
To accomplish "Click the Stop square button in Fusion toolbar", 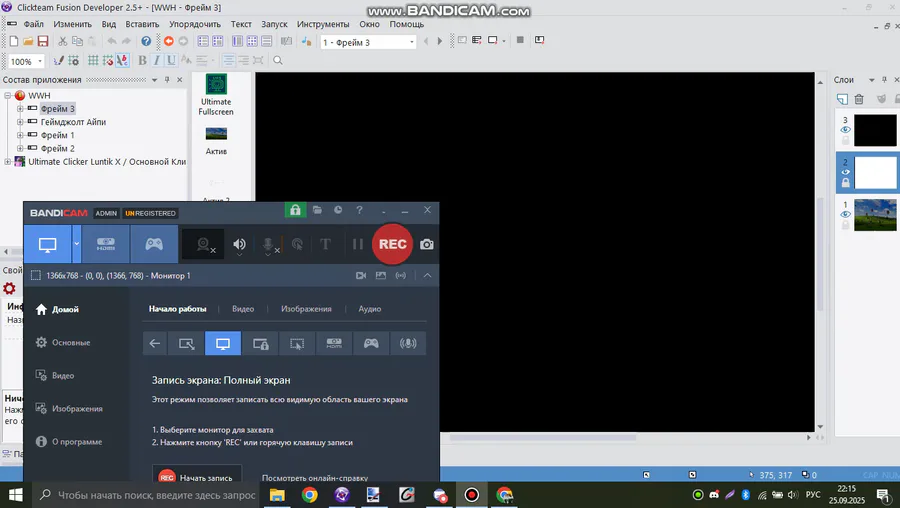I will point(520,40).
